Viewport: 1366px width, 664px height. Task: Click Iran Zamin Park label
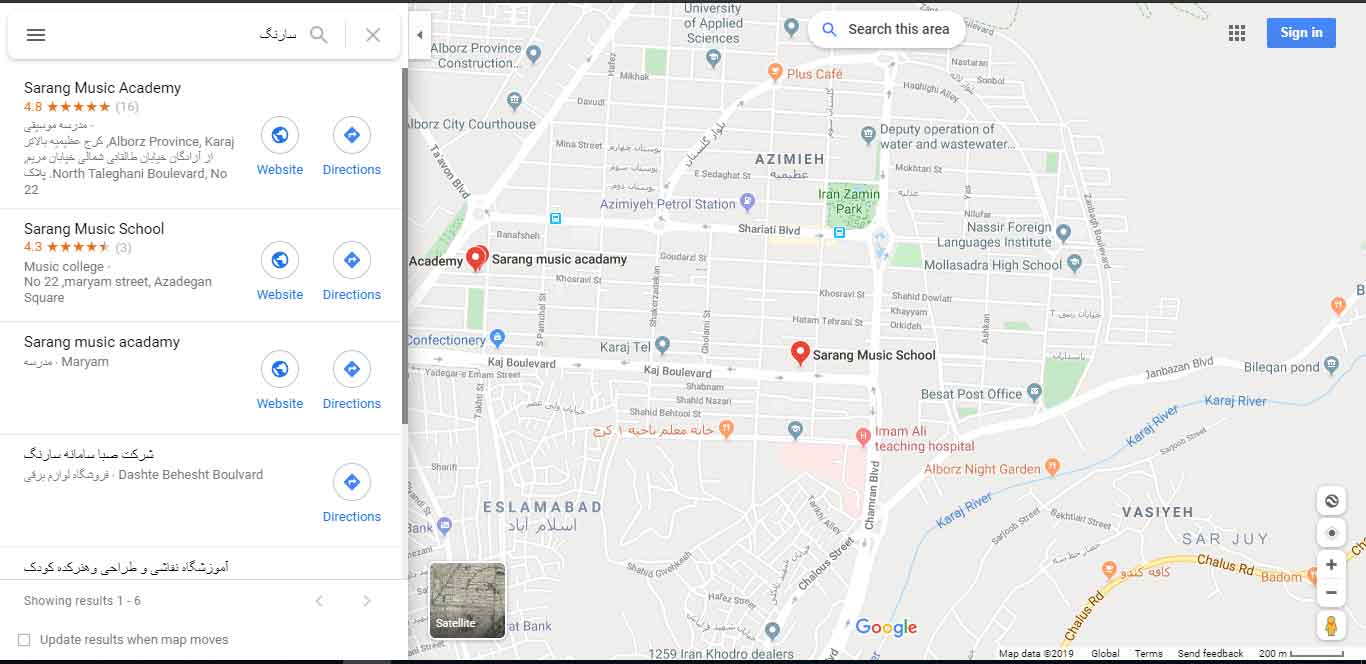[849, 201]
